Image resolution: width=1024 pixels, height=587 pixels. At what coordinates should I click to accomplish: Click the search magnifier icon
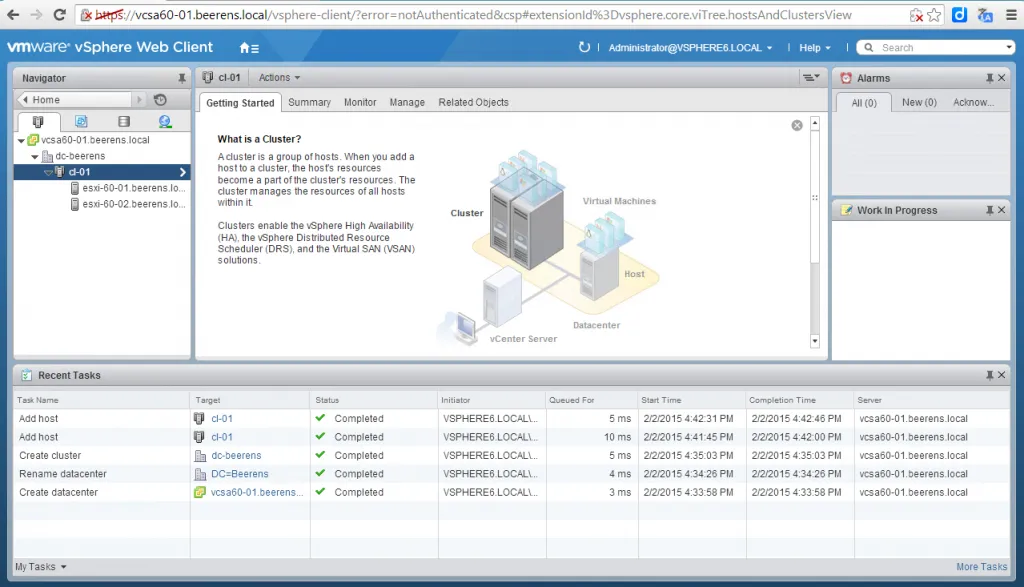point(869,48)
